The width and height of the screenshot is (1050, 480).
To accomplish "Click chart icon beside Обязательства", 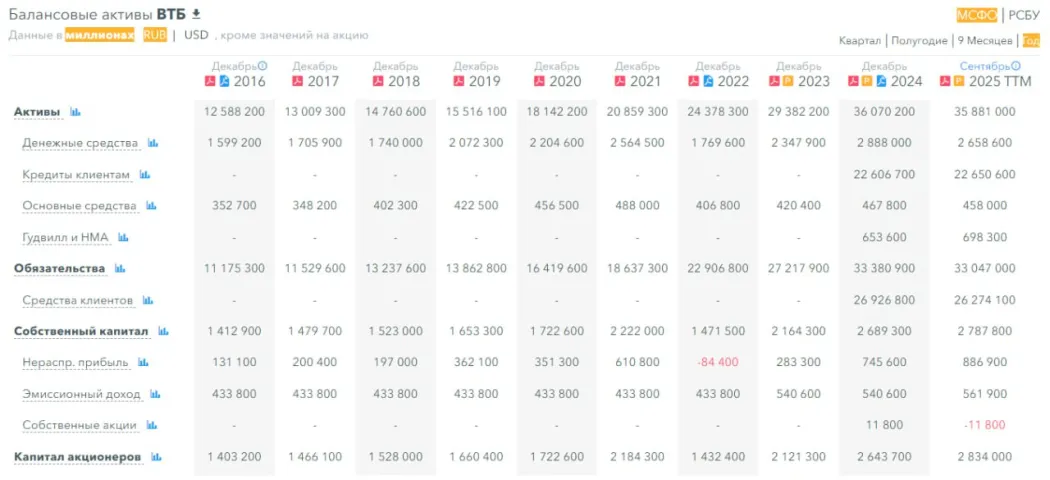I will click(120, 269).
